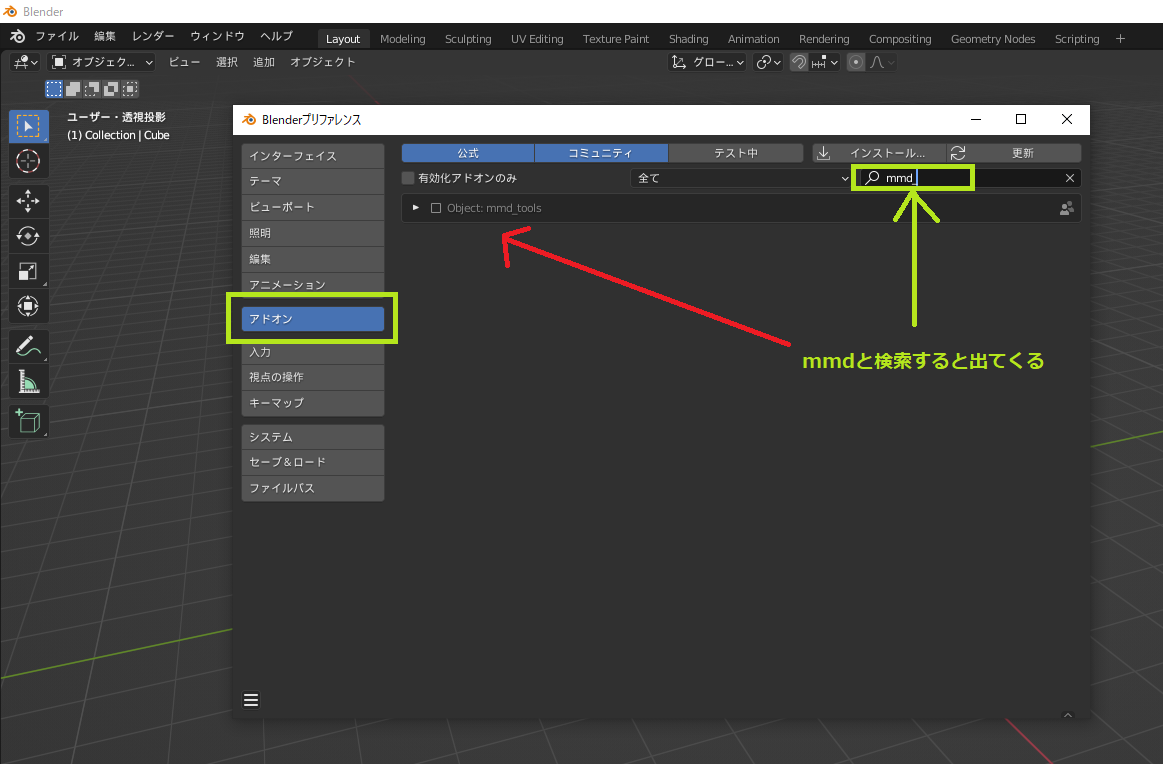This screenshot has height=764, width=1163.
Task: Click the インストール button
Action: (880, 153)
